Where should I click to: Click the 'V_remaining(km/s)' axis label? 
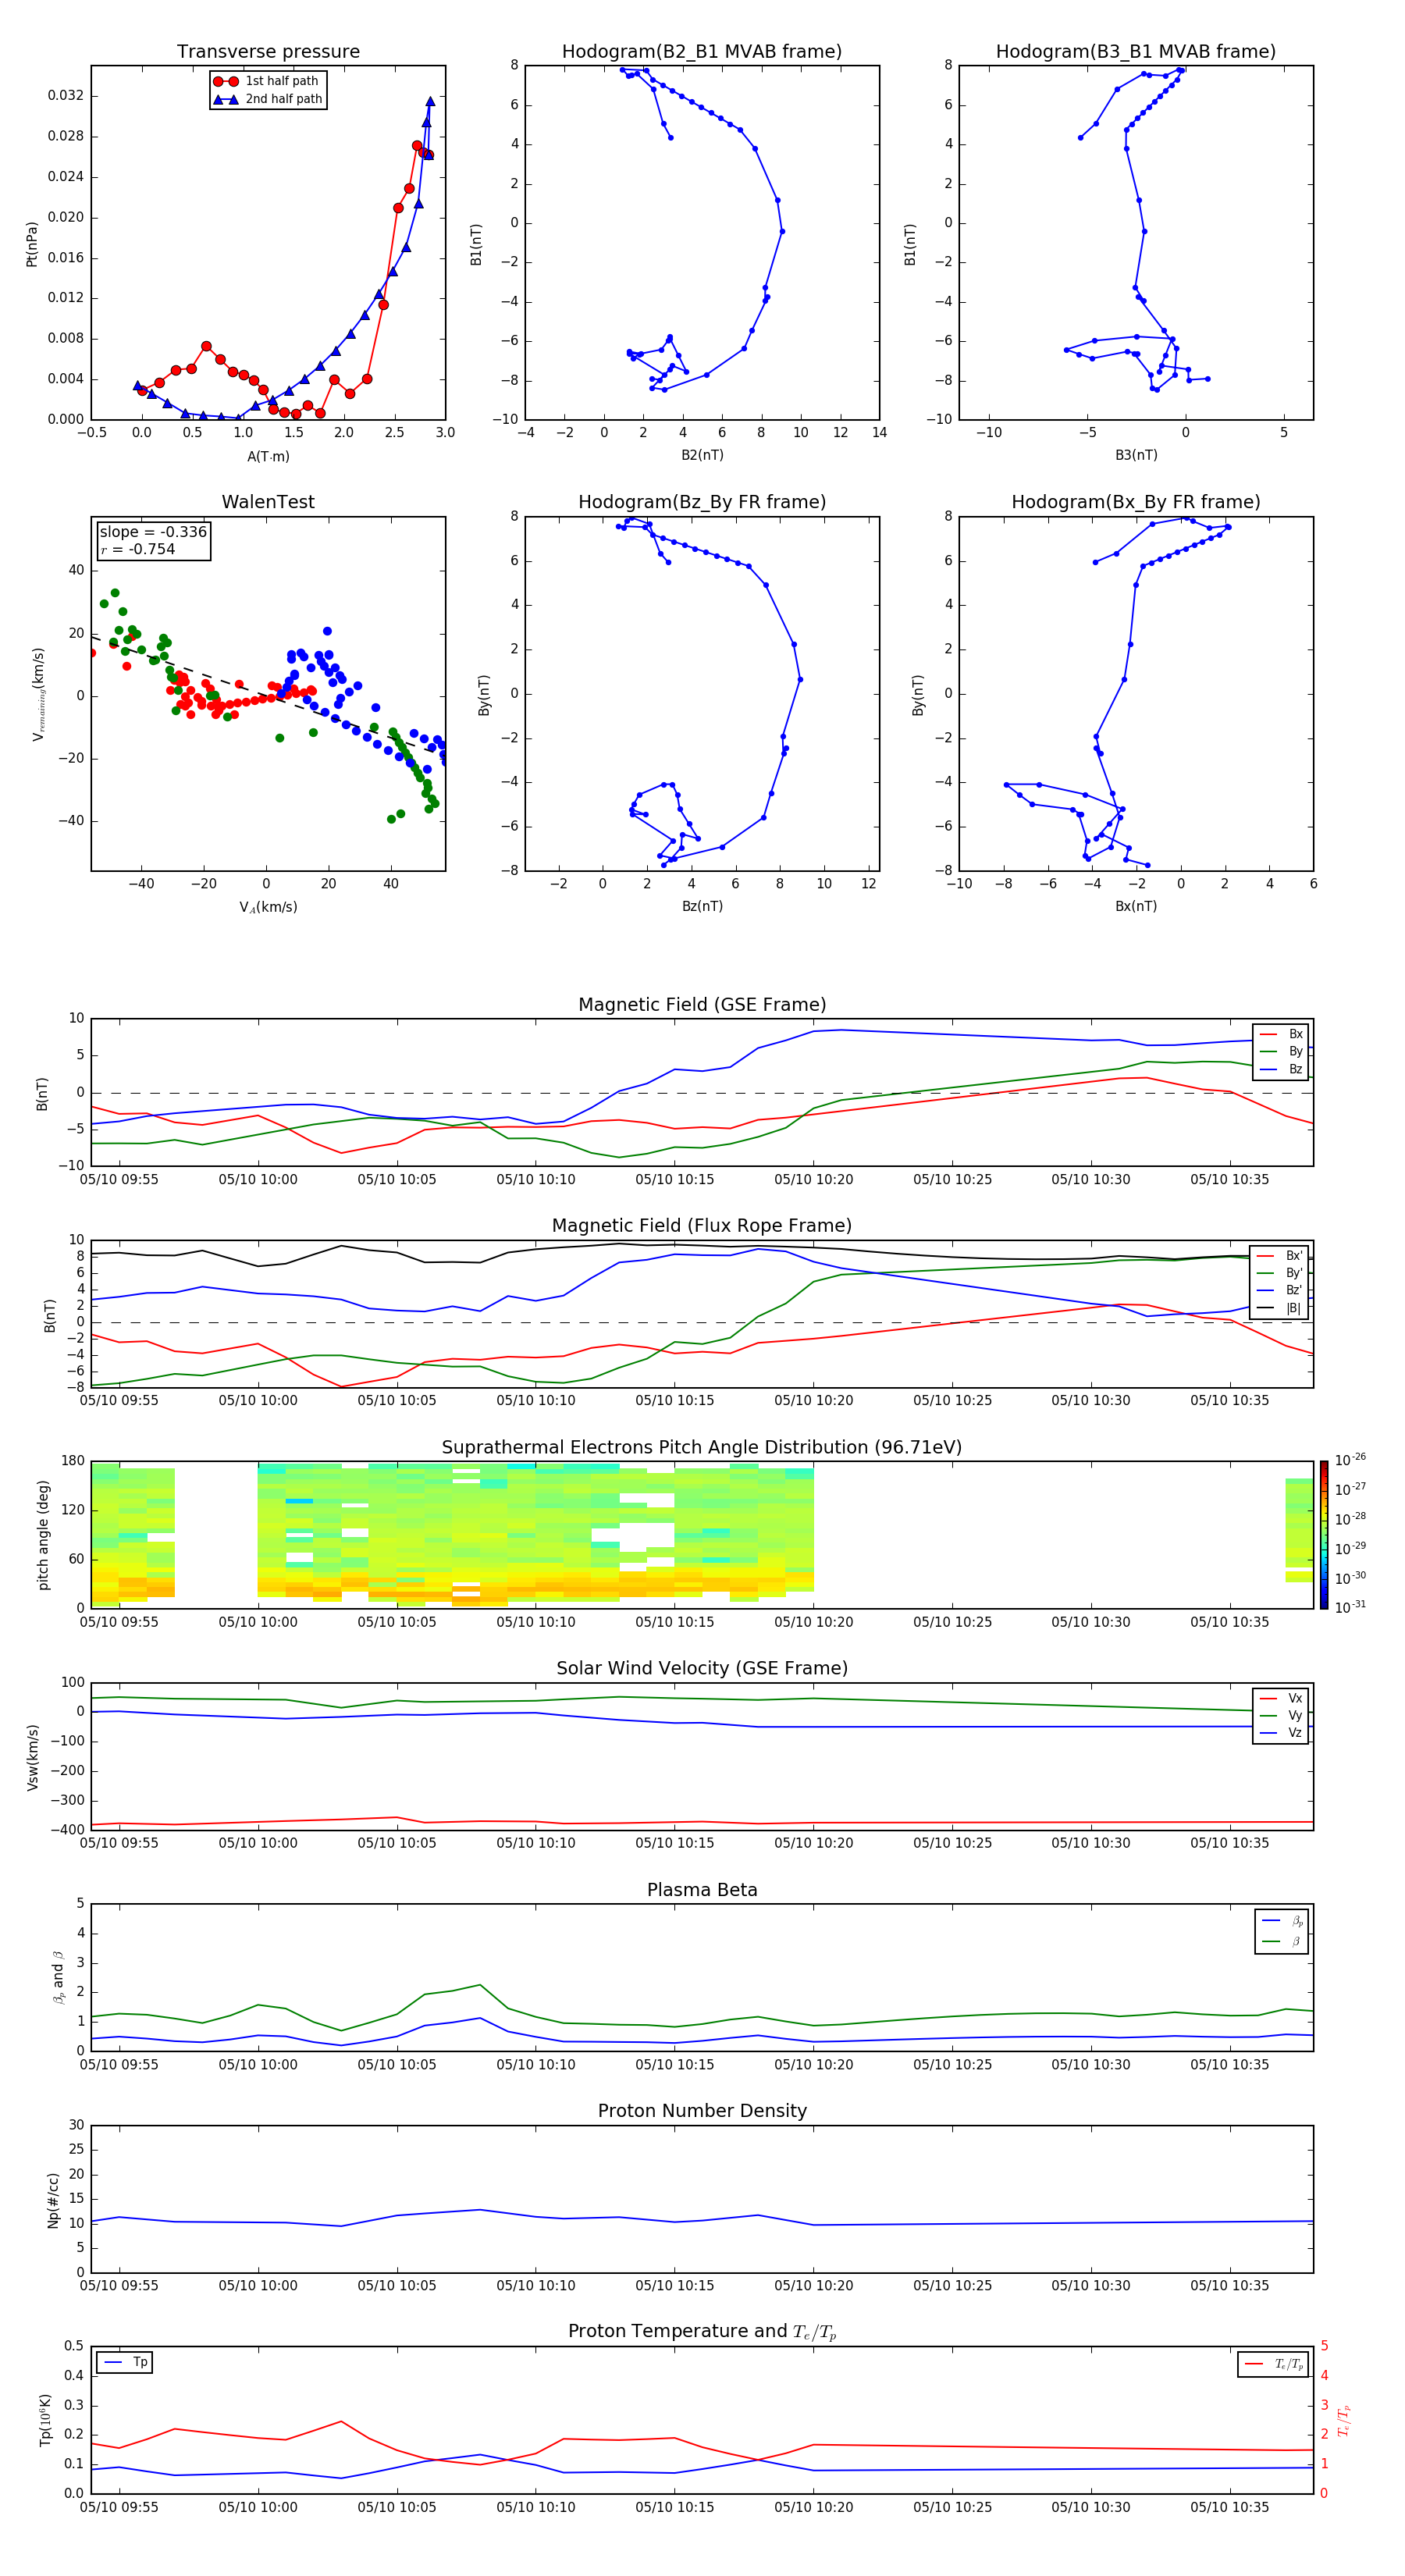tap(38, 694)
